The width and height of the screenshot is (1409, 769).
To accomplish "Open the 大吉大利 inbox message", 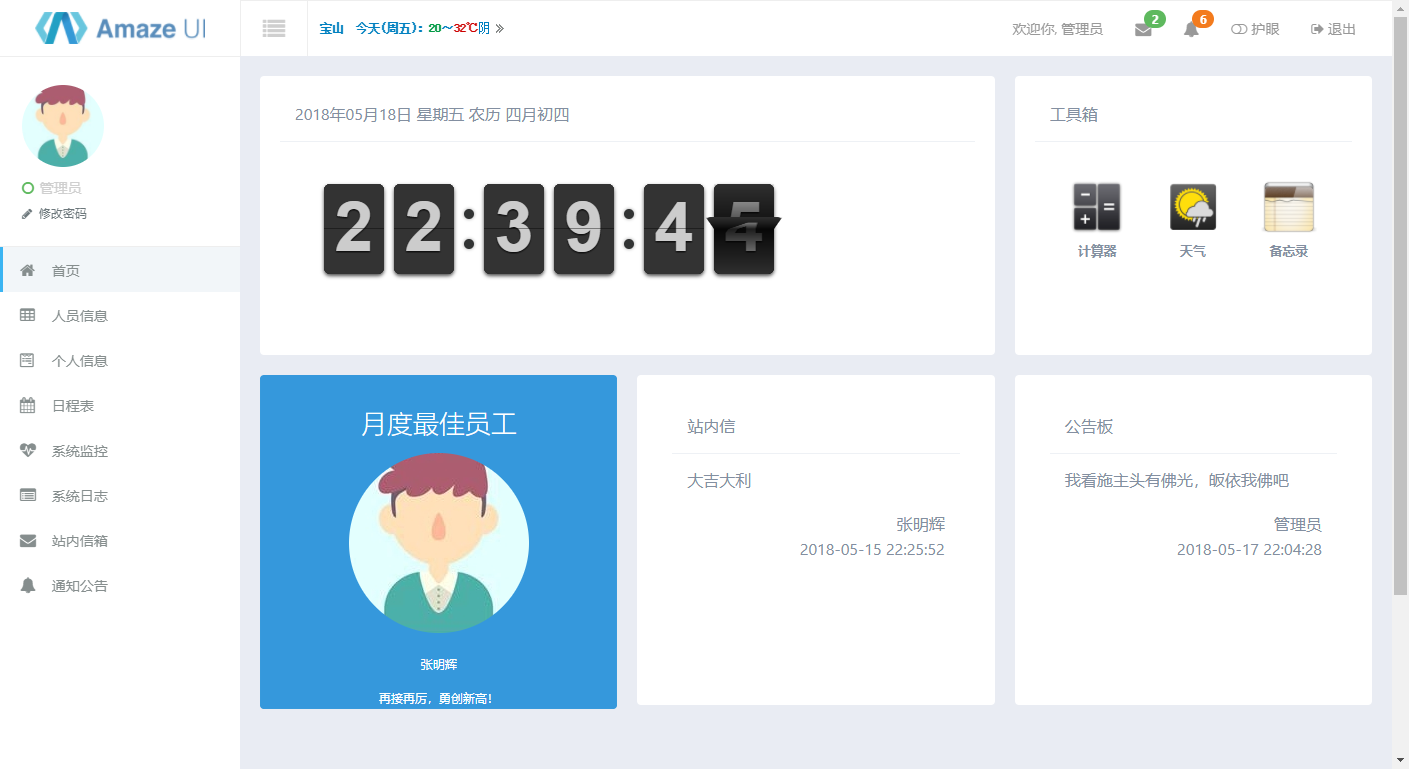I will pyautogui.click(x=719, y=481).
